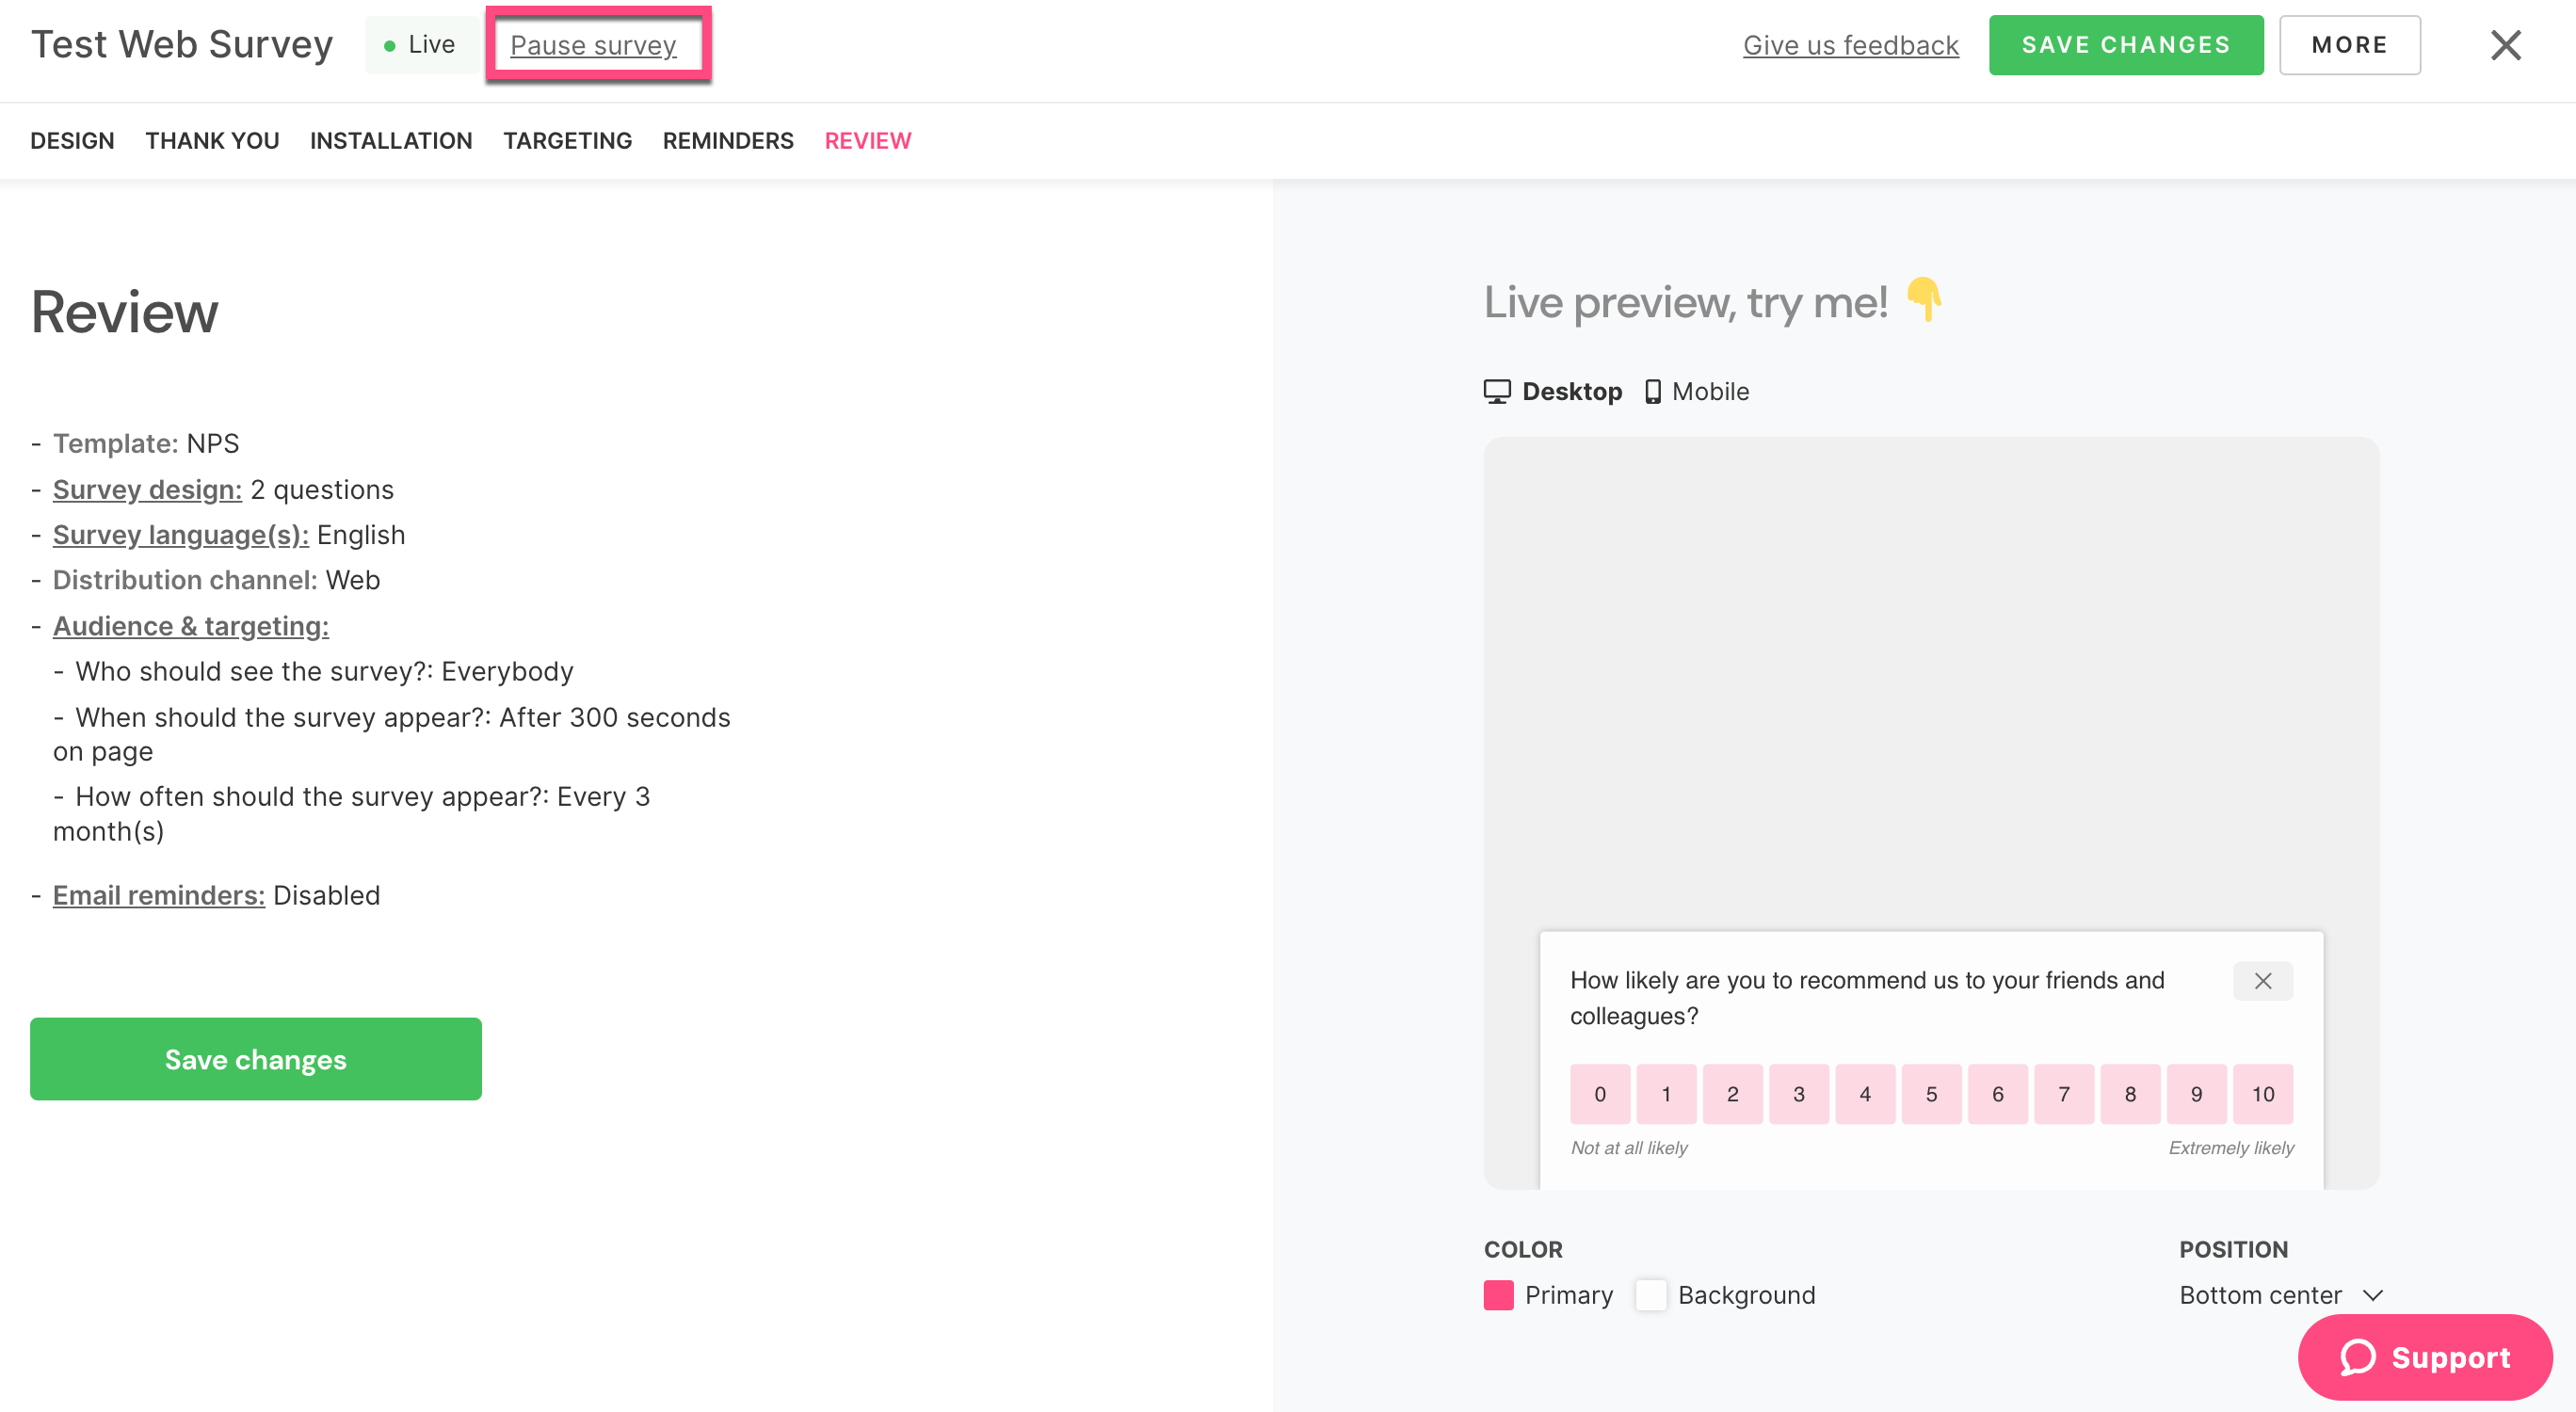The width and height of the screenshot is (2576, 1412).
Task: Open the Position dropdown chevron
Action: 2373,1295
